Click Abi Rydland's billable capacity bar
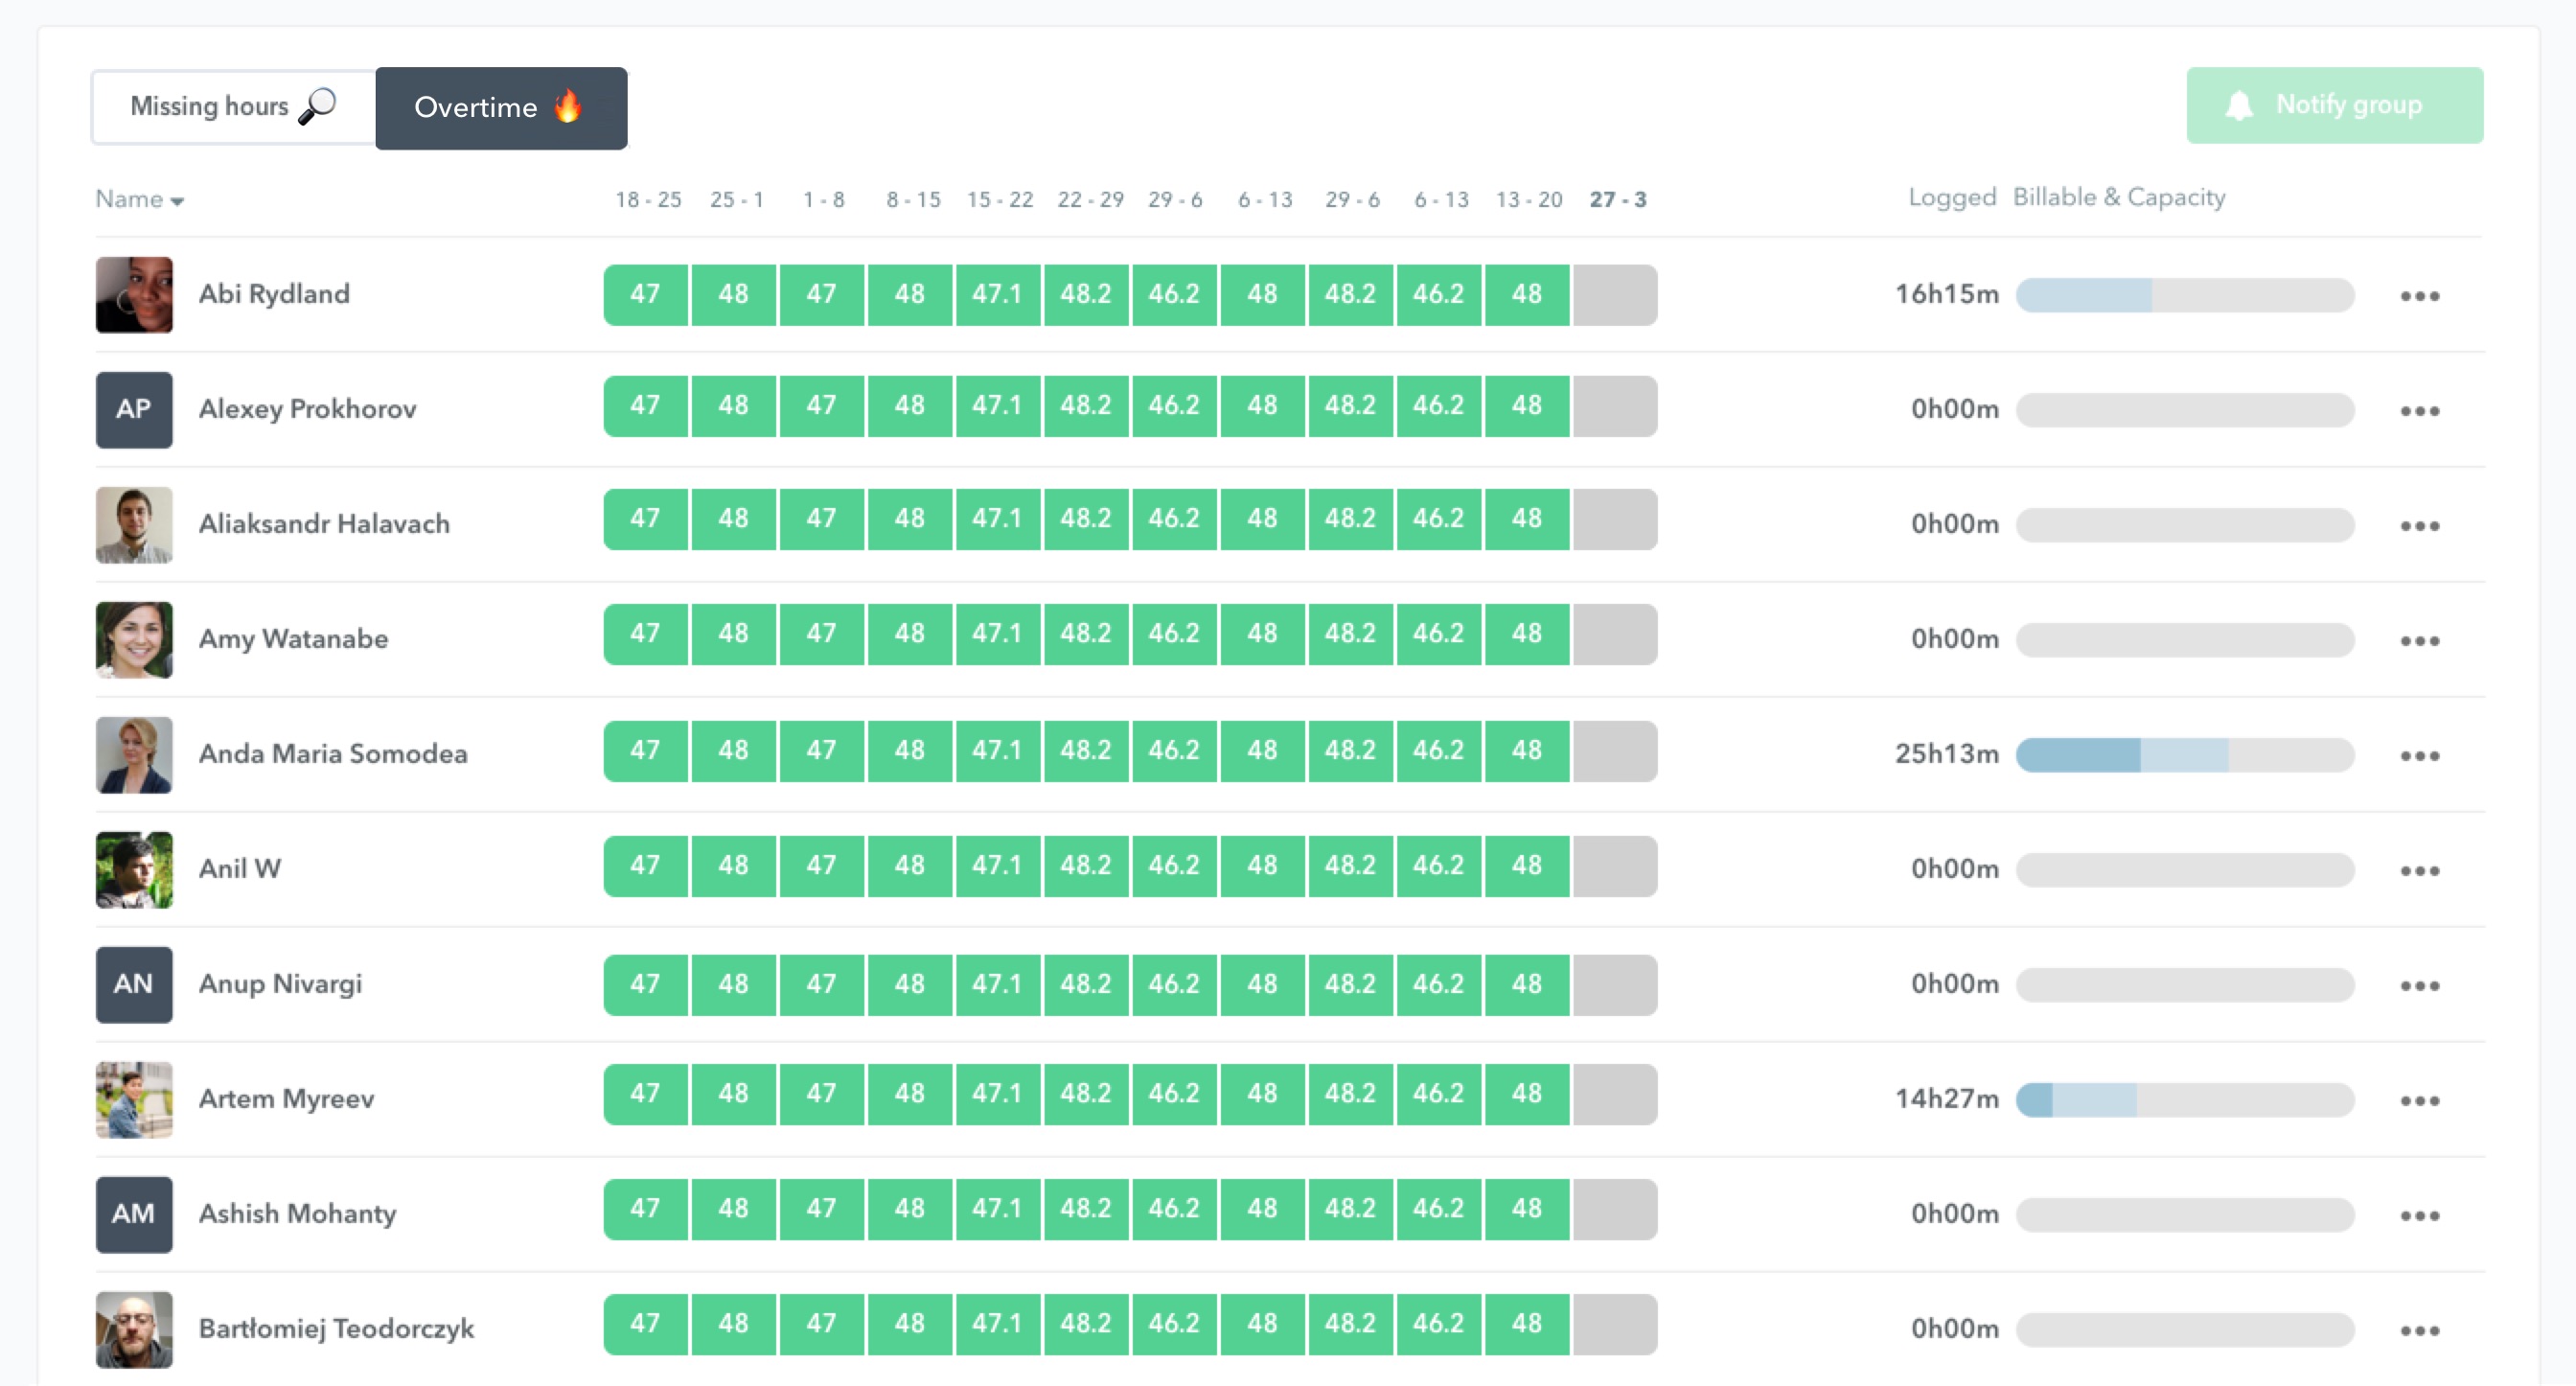 2184,295
